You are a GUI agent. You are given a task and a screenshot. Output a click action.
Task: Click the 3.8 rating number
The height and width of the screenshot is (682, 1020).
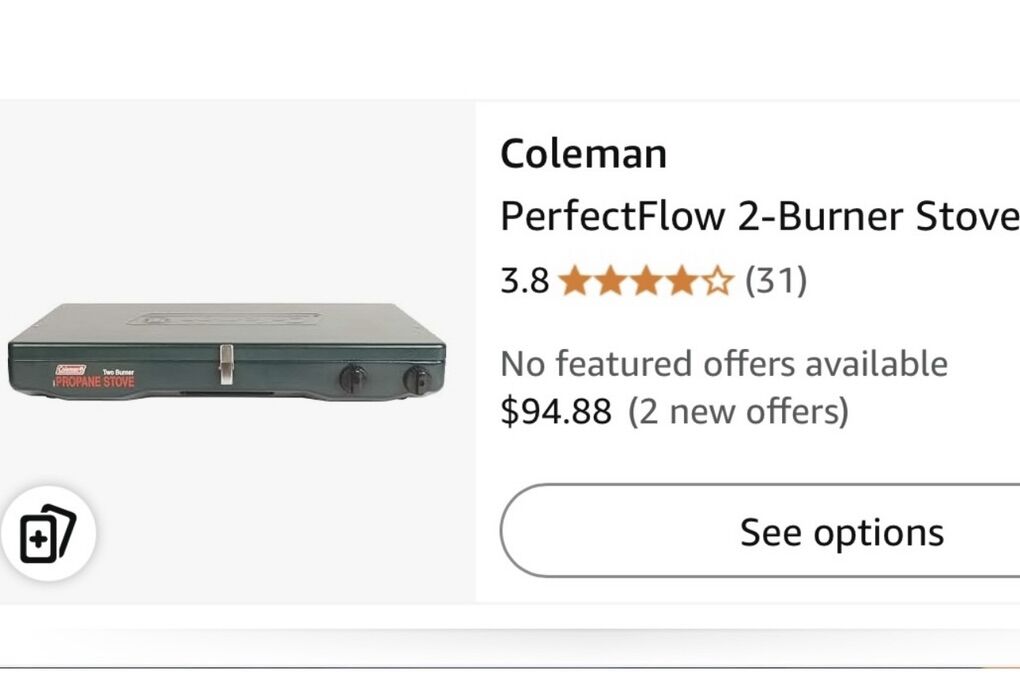pos(524,281)
